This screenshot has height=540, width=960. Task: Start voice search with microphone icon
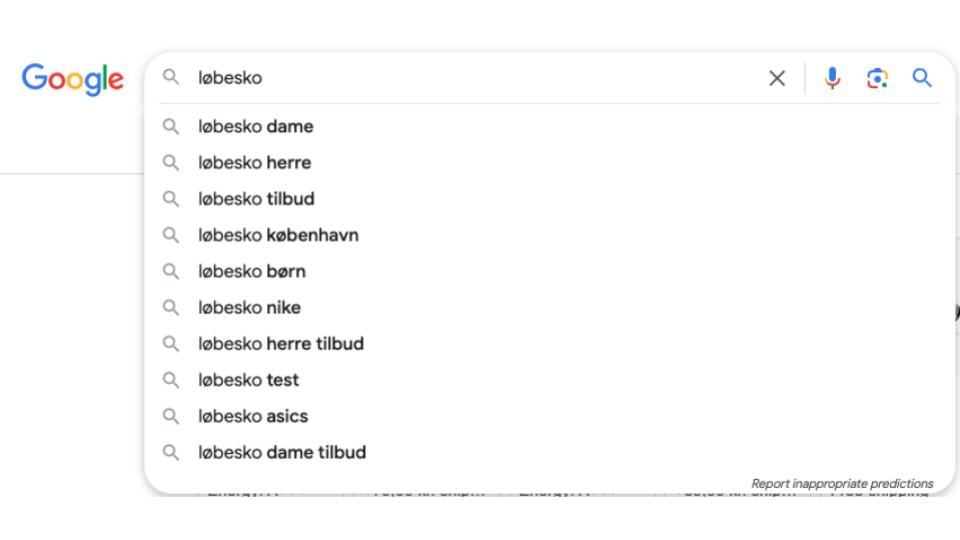pos(832,78)
